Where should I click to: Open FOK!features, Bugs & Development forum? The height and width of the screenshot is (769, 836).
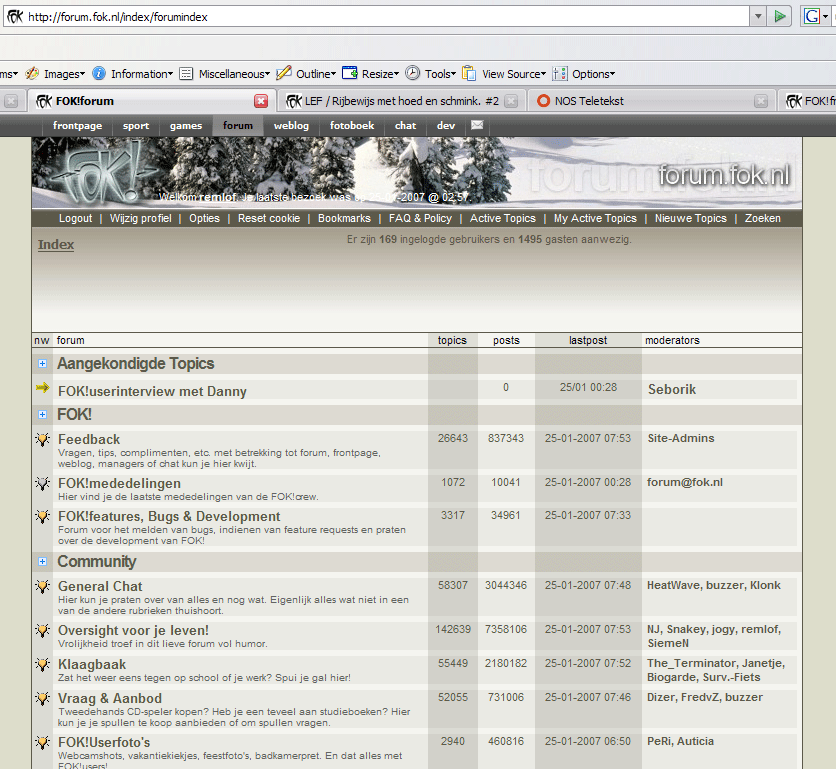tap(169, 517)
